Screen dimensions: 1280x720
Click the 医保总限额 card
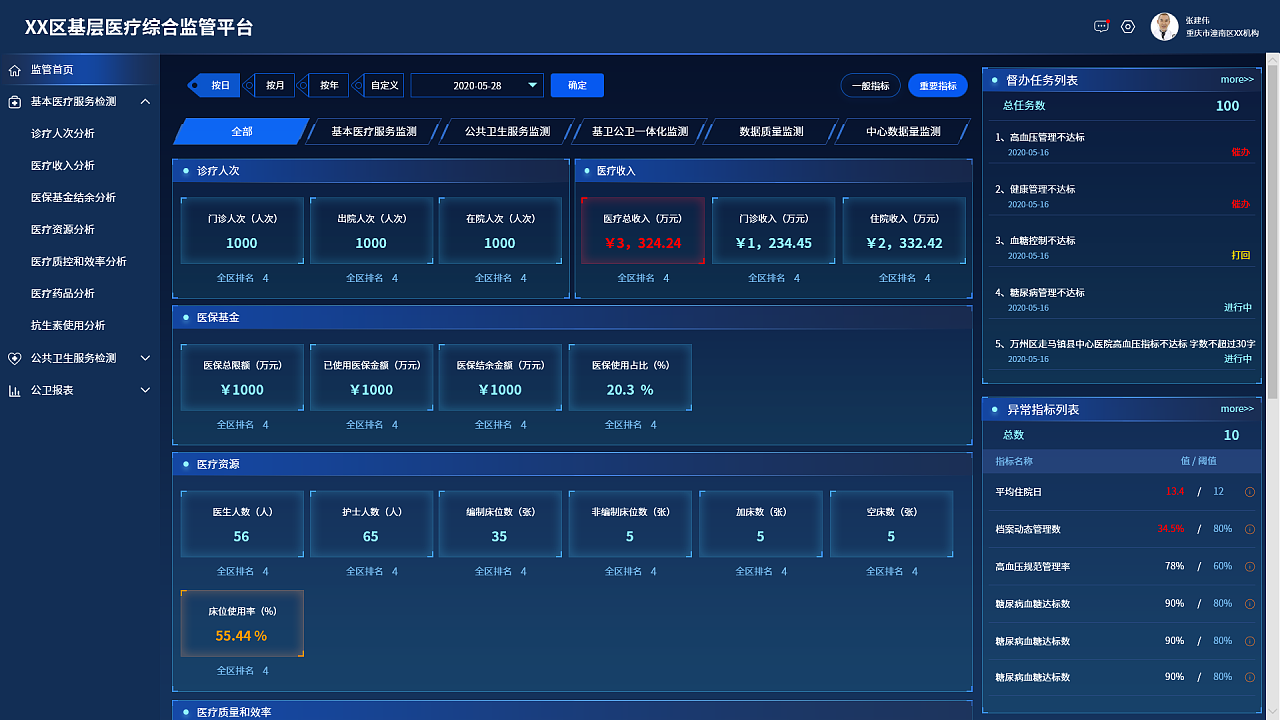(242, 378)
